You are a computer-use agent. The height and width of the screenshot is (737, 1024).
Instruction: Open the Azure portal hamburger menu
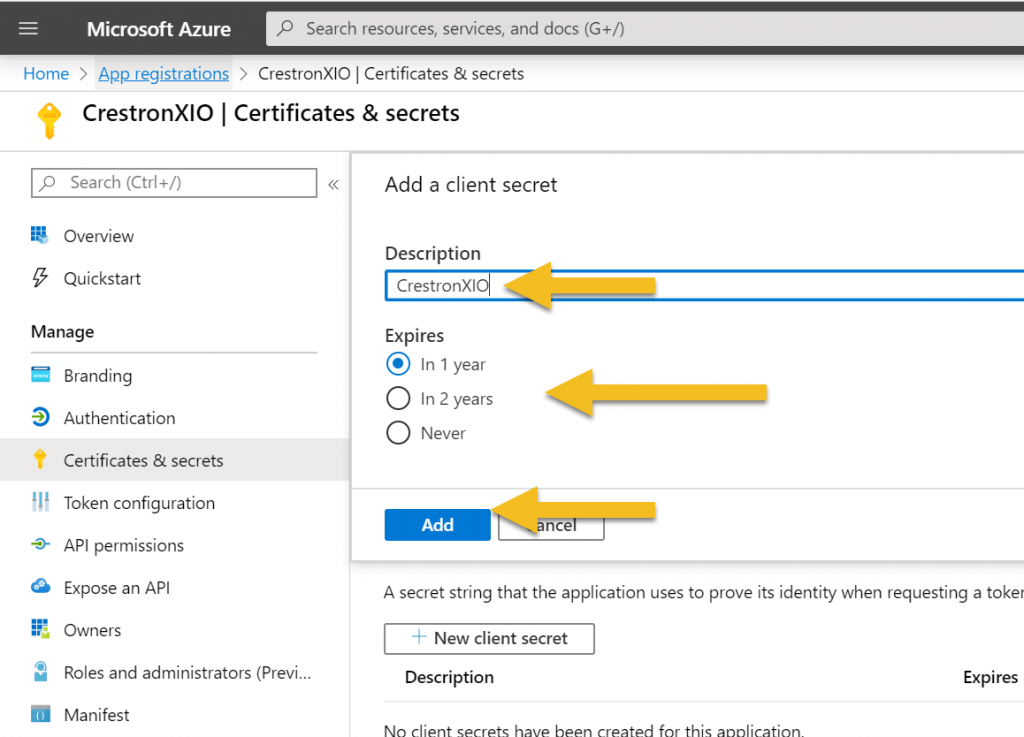pyautogui.click(x=28, y=29)
